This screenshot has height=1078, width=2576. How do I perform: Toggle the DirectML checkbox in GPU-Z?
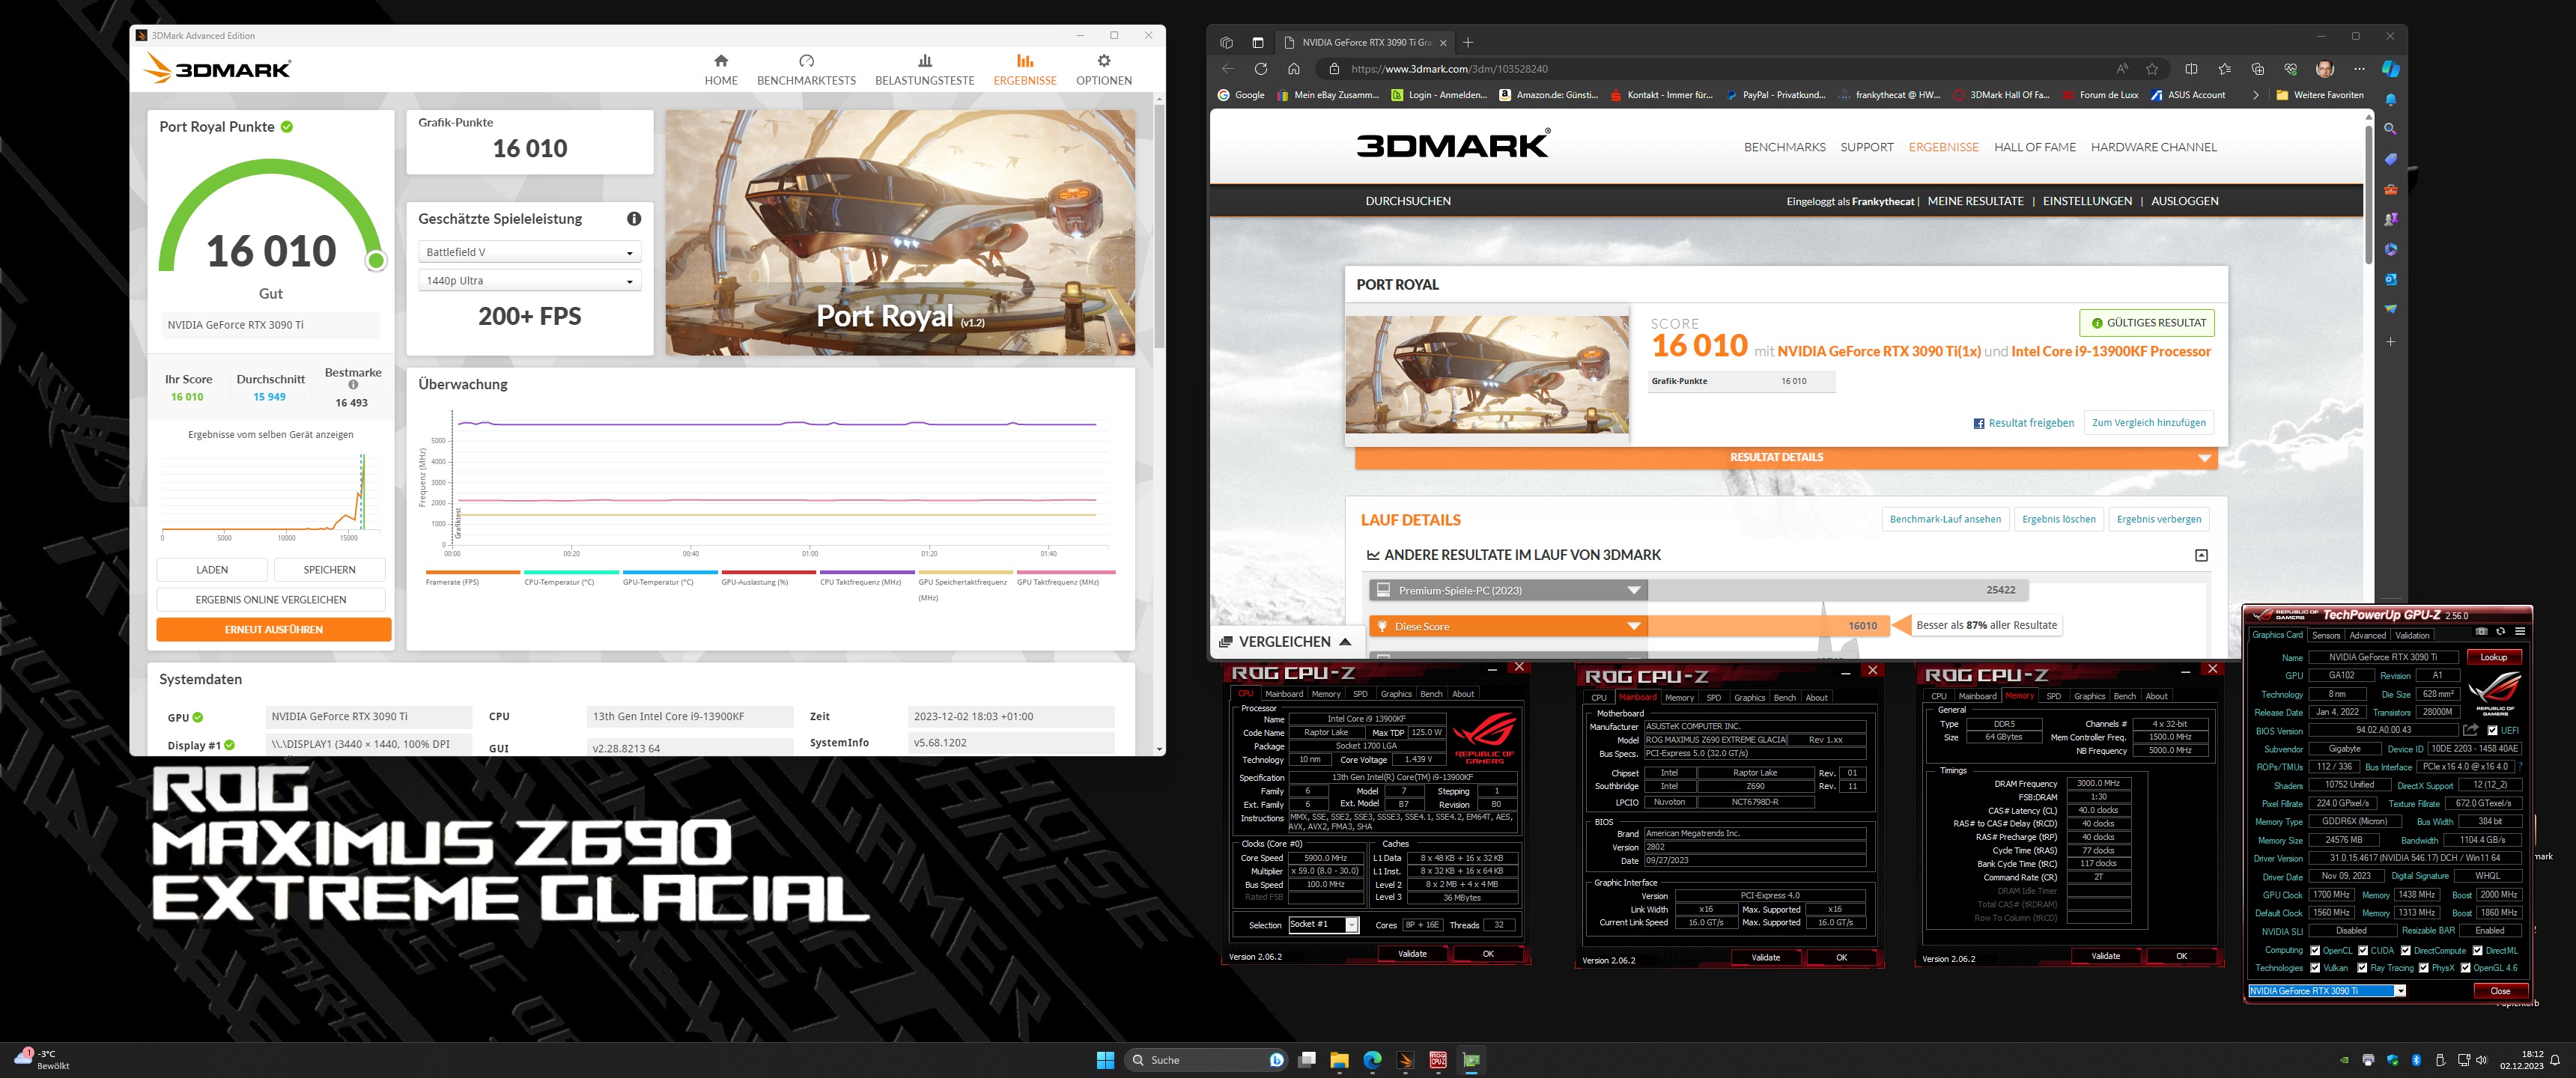pos(2478,951)
